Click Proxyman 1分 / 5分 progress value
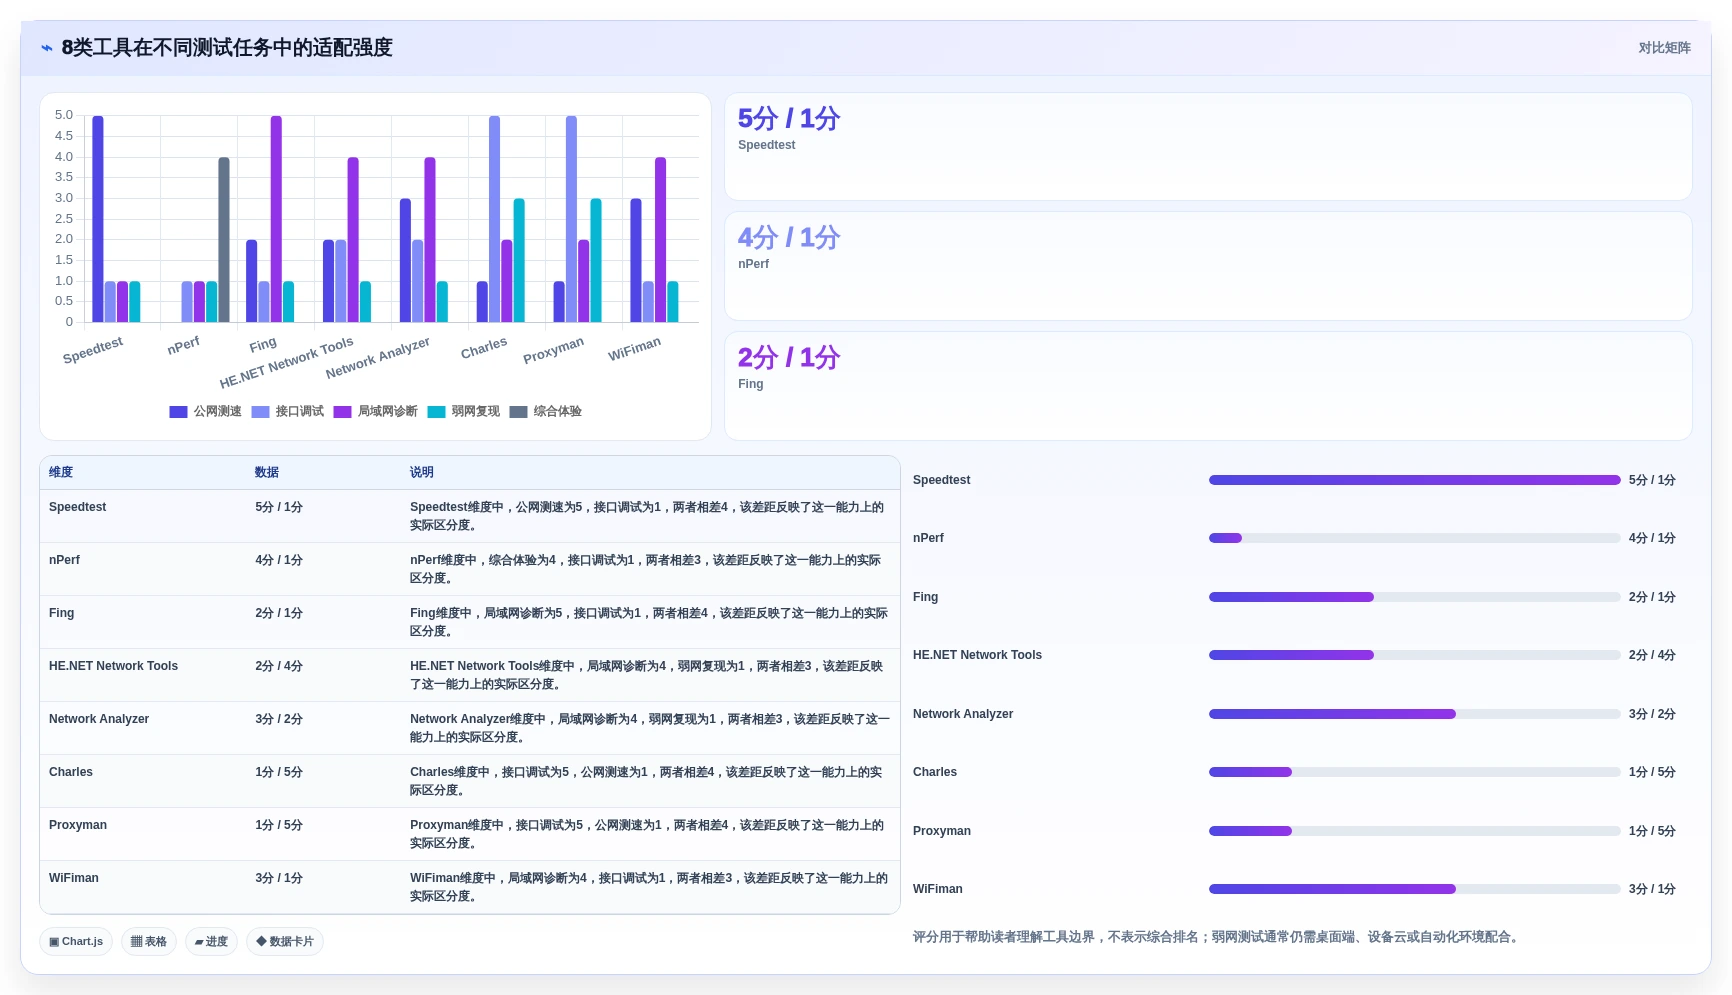The height and width of the screenshot is (995, 1732). [1652, 831]
